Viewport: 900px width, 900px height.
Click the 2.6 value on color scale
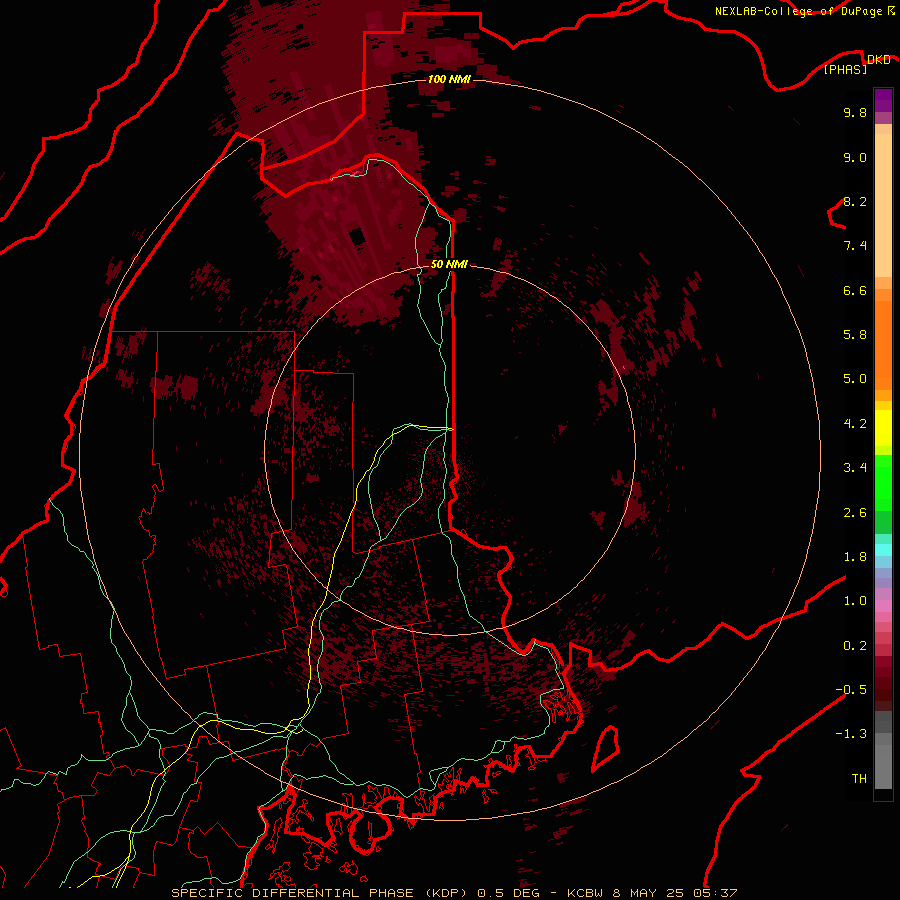(855, 513)
